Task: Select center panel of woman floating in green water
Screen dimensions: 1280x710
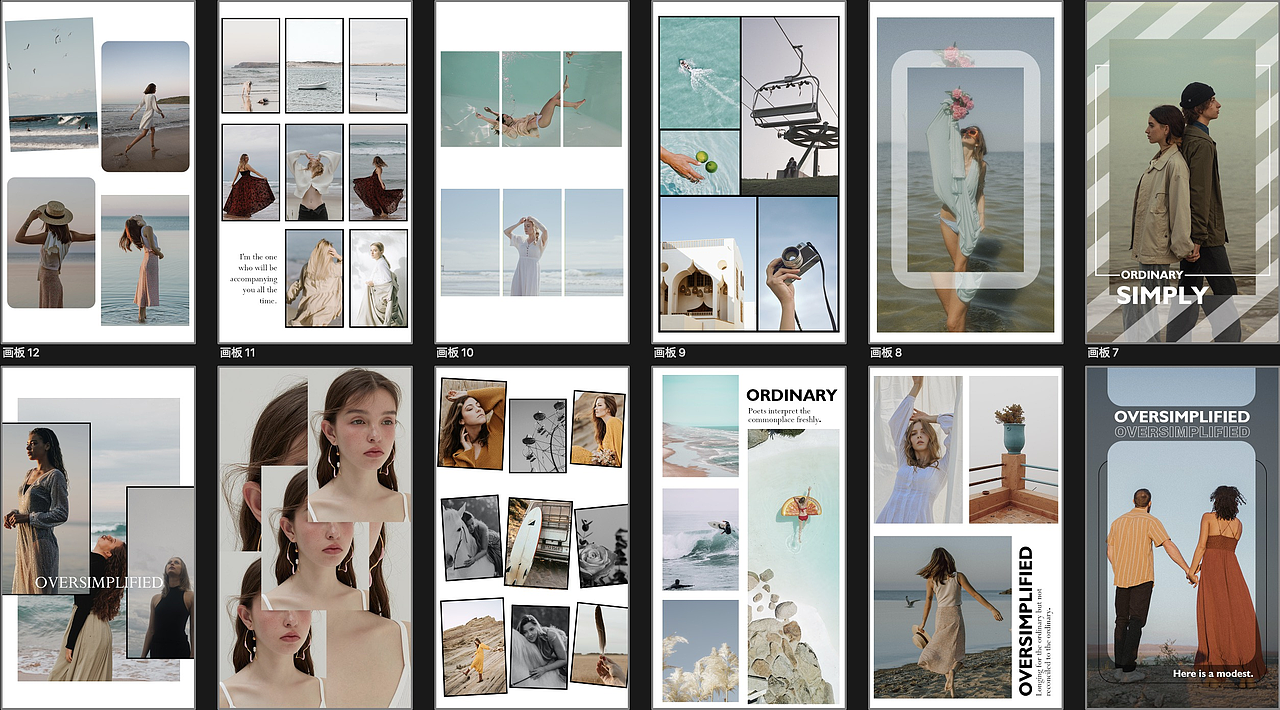Action: tap(531, 99)
